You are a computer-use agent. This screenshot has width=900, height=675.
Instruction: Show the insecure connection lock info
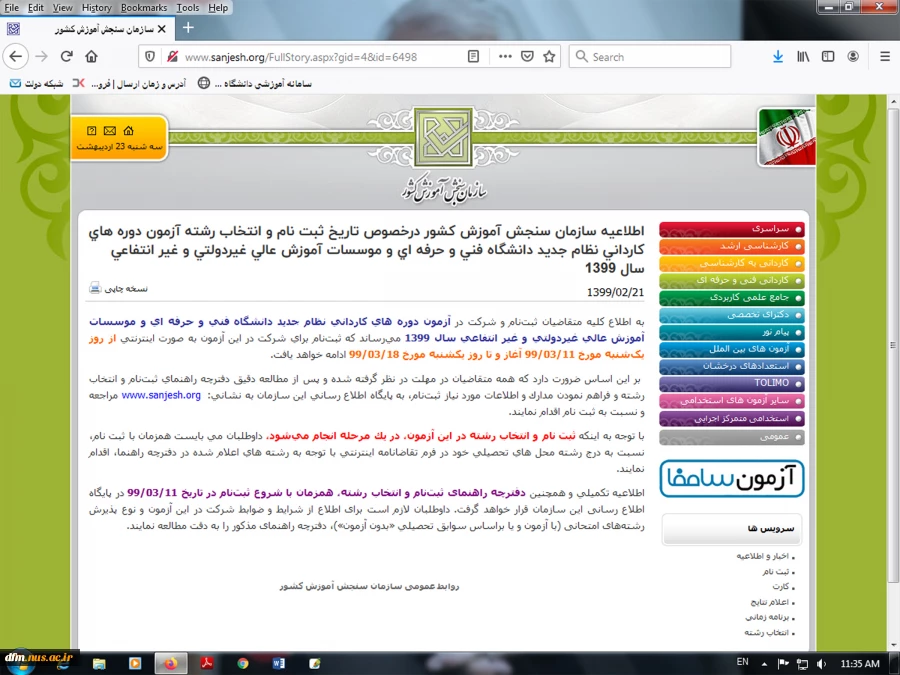[172, 57]
